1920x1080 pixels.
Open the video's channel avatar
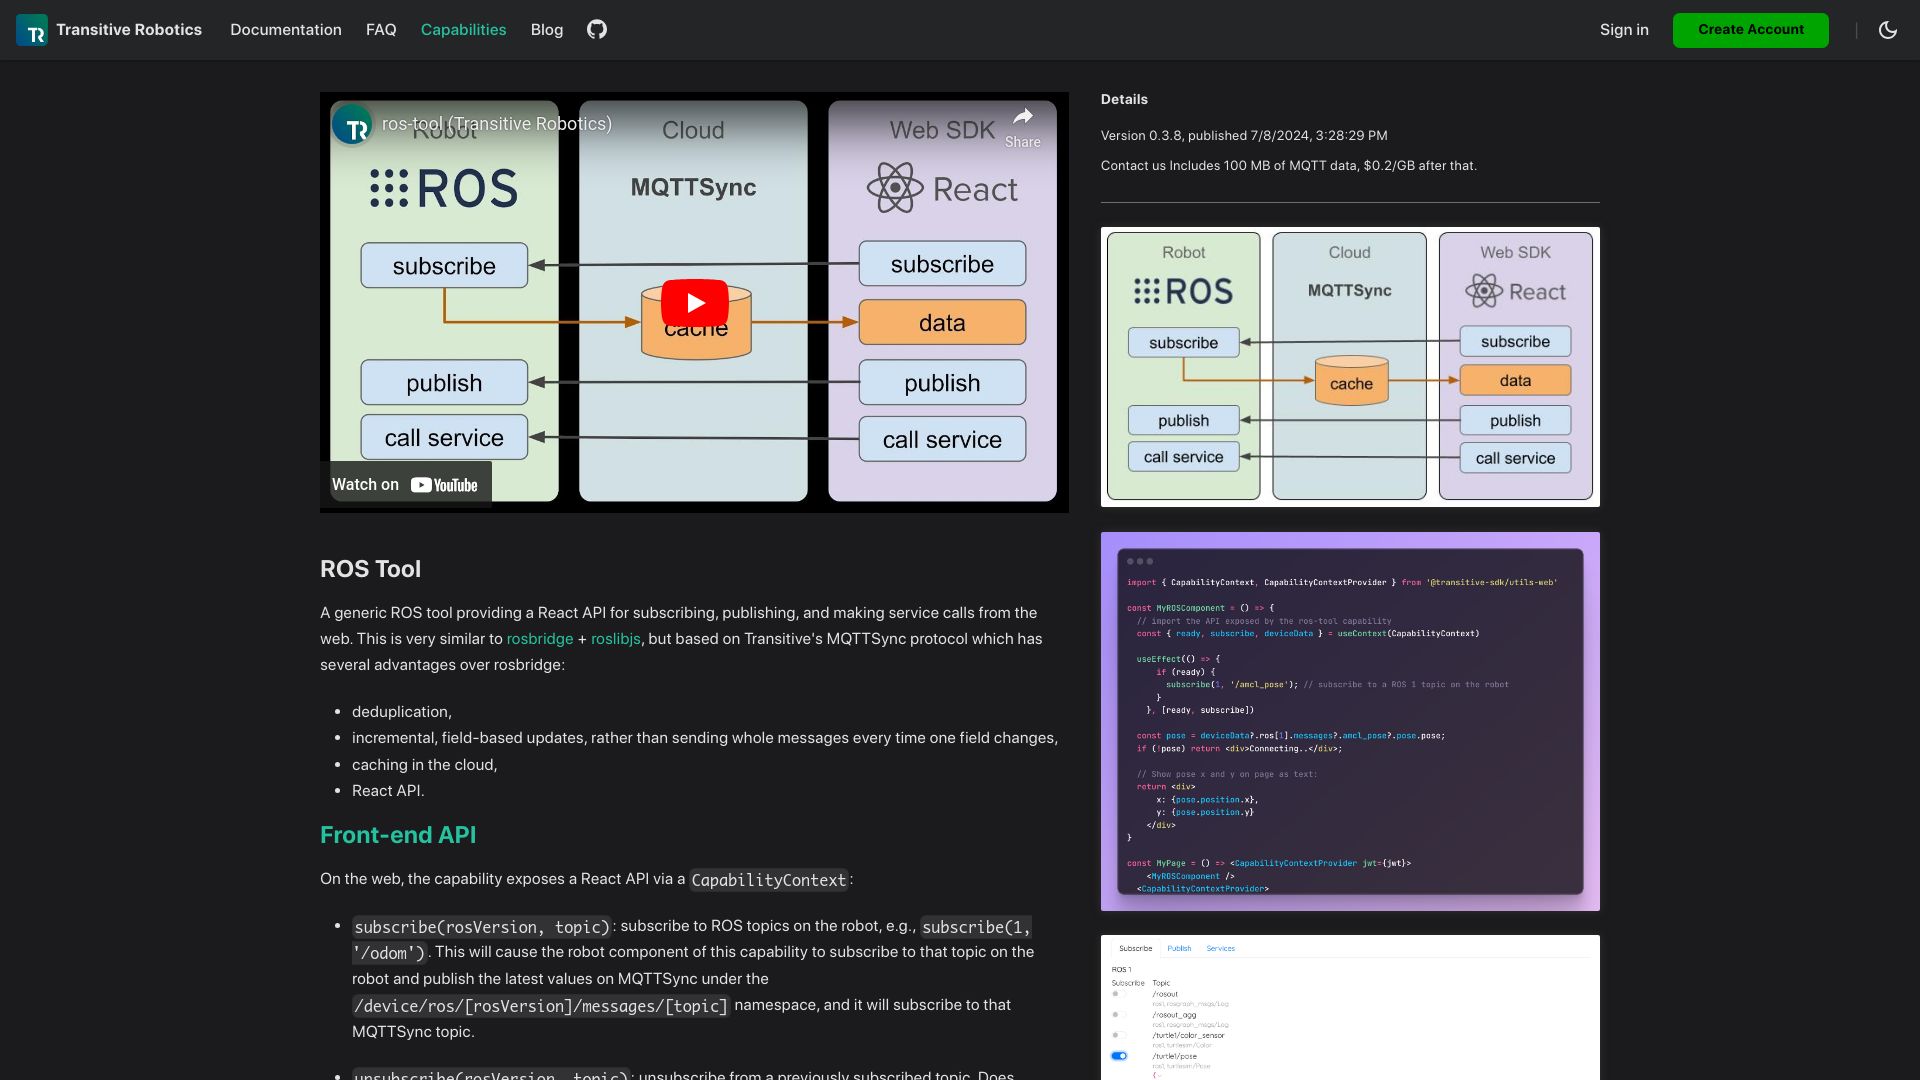coord(352,124)
